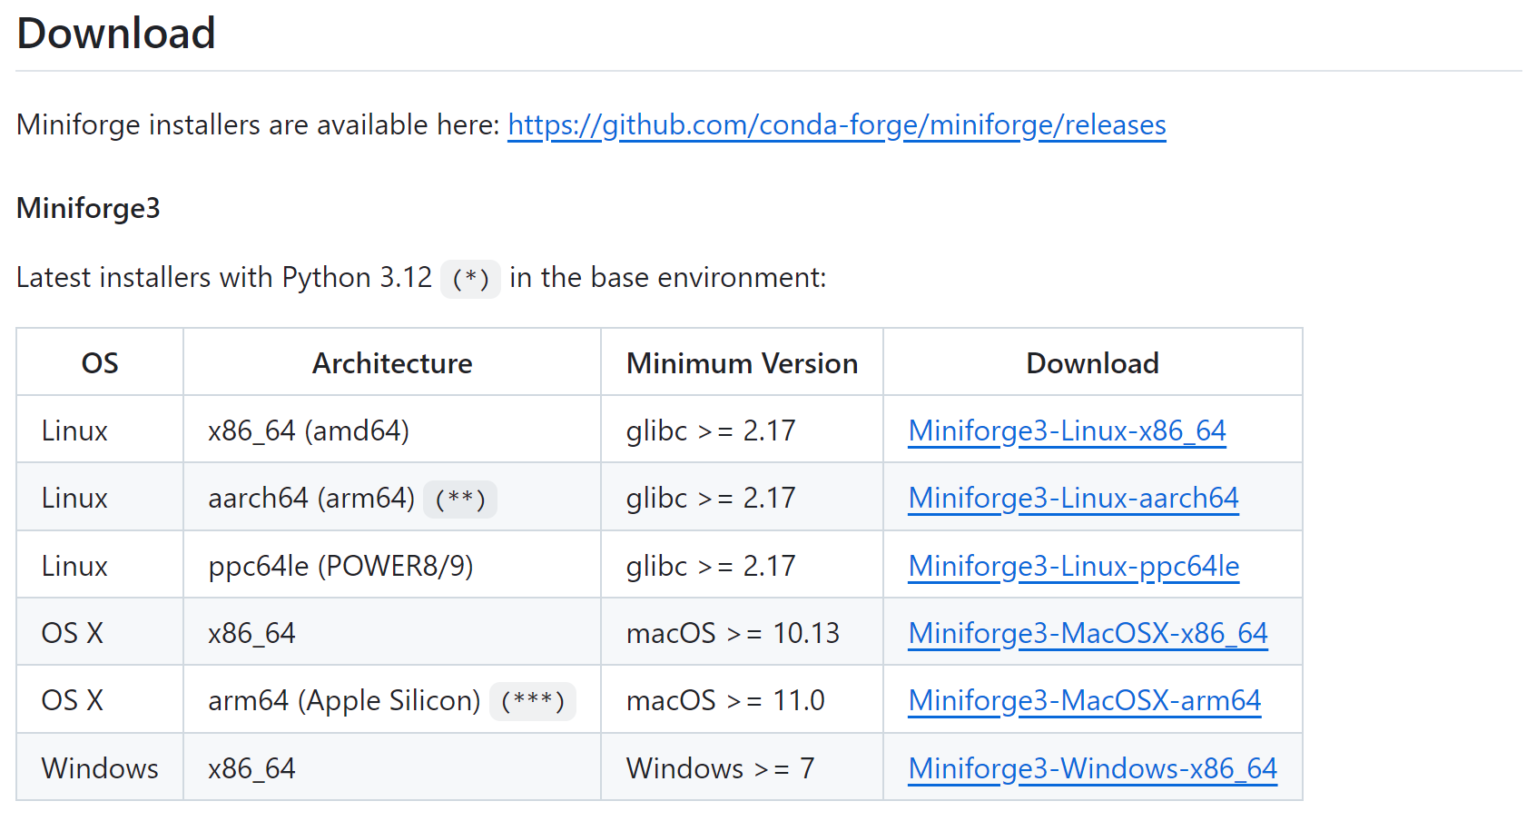Download Miniforge3-Linux-x86_64 installer

(1066, 430)
